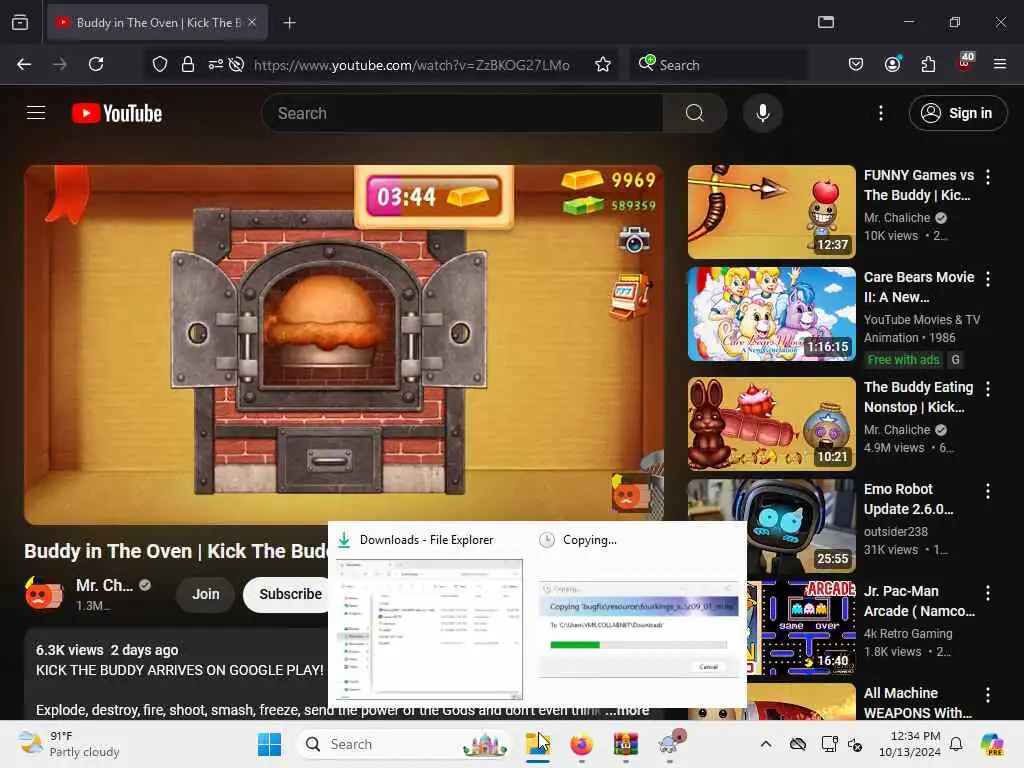Select the Copying... progress preview window

639,630
